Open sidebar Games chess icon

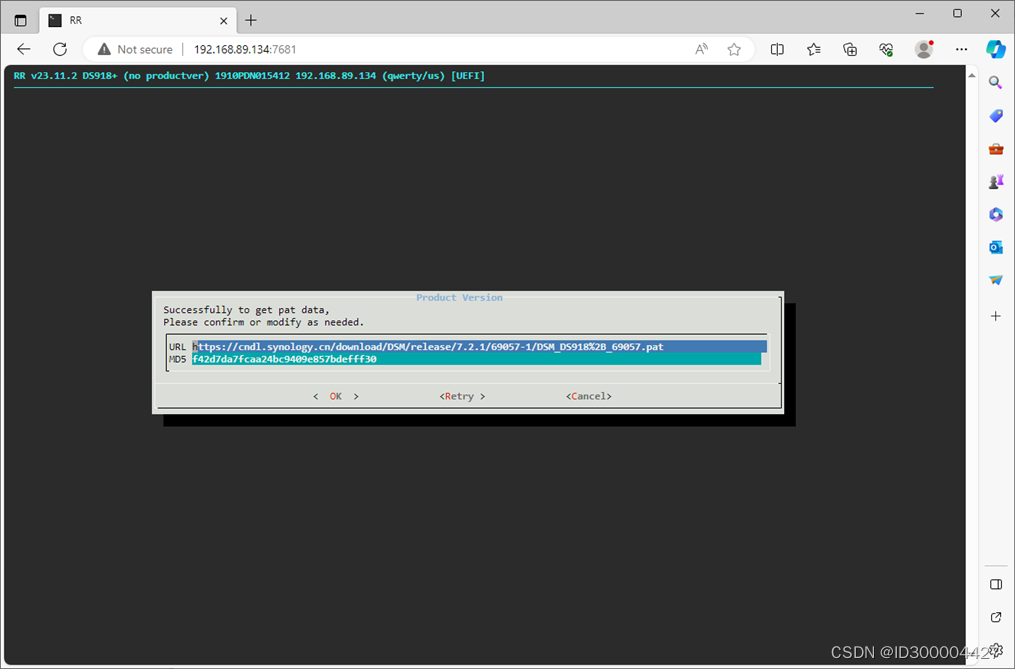(x=996, y=182)
